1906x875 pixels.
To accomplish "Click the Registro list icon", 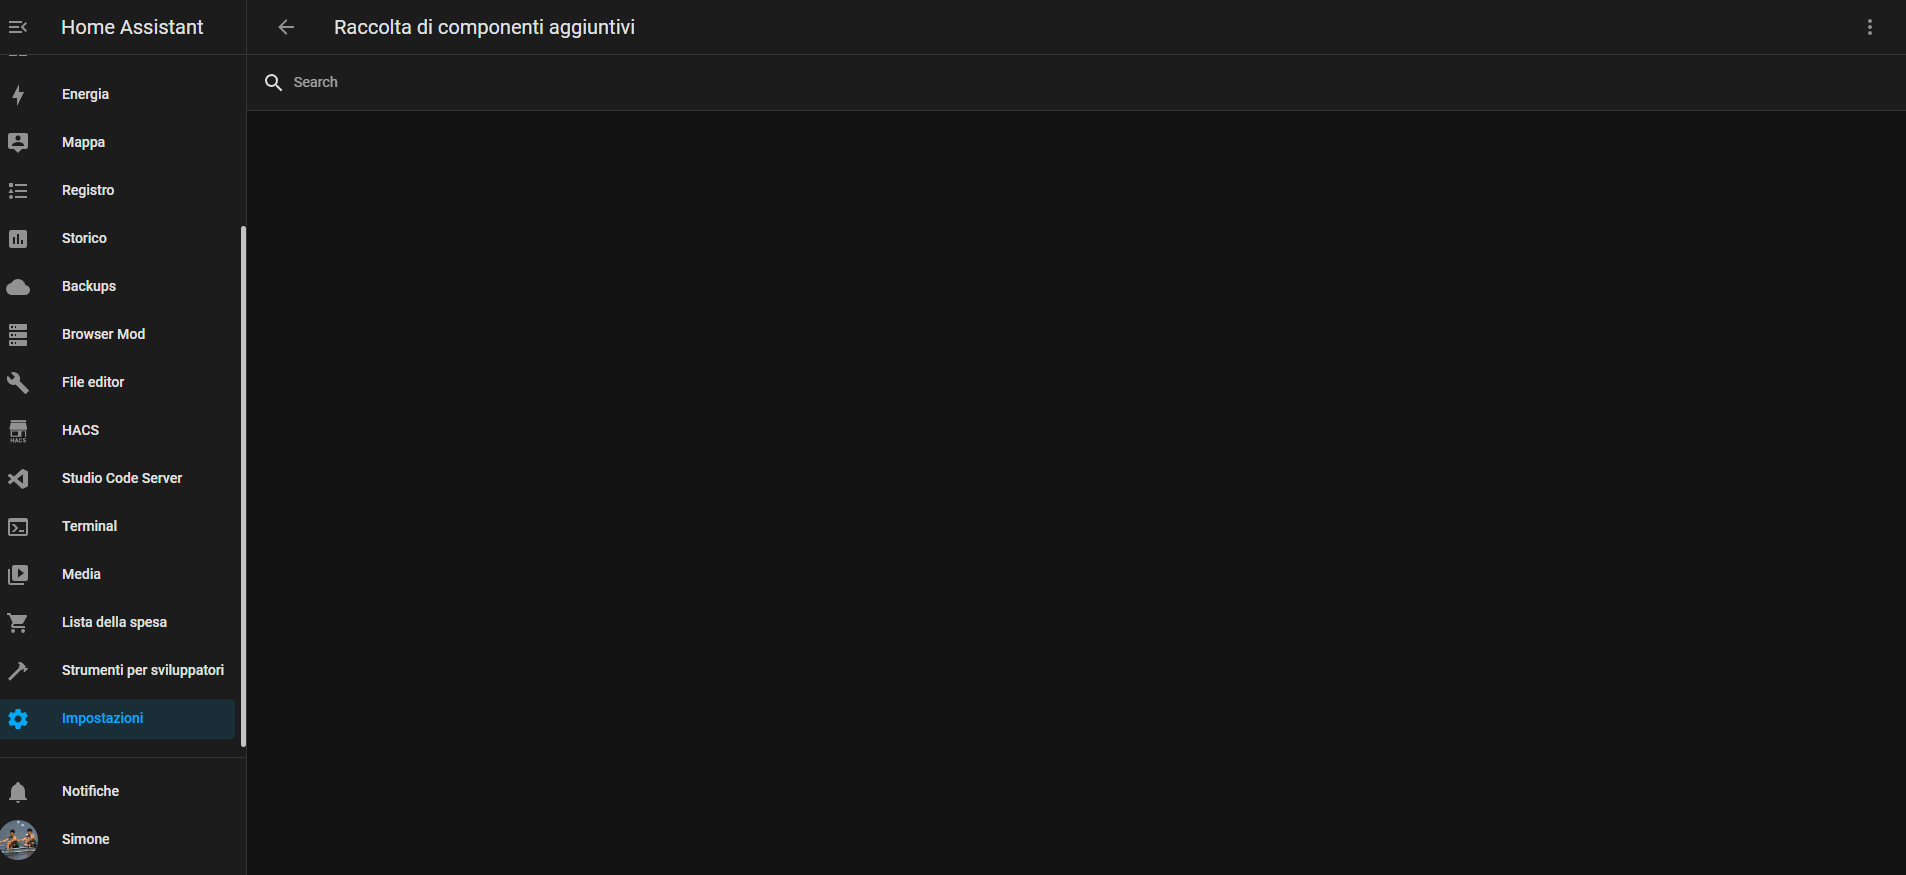I will [18, 191].
